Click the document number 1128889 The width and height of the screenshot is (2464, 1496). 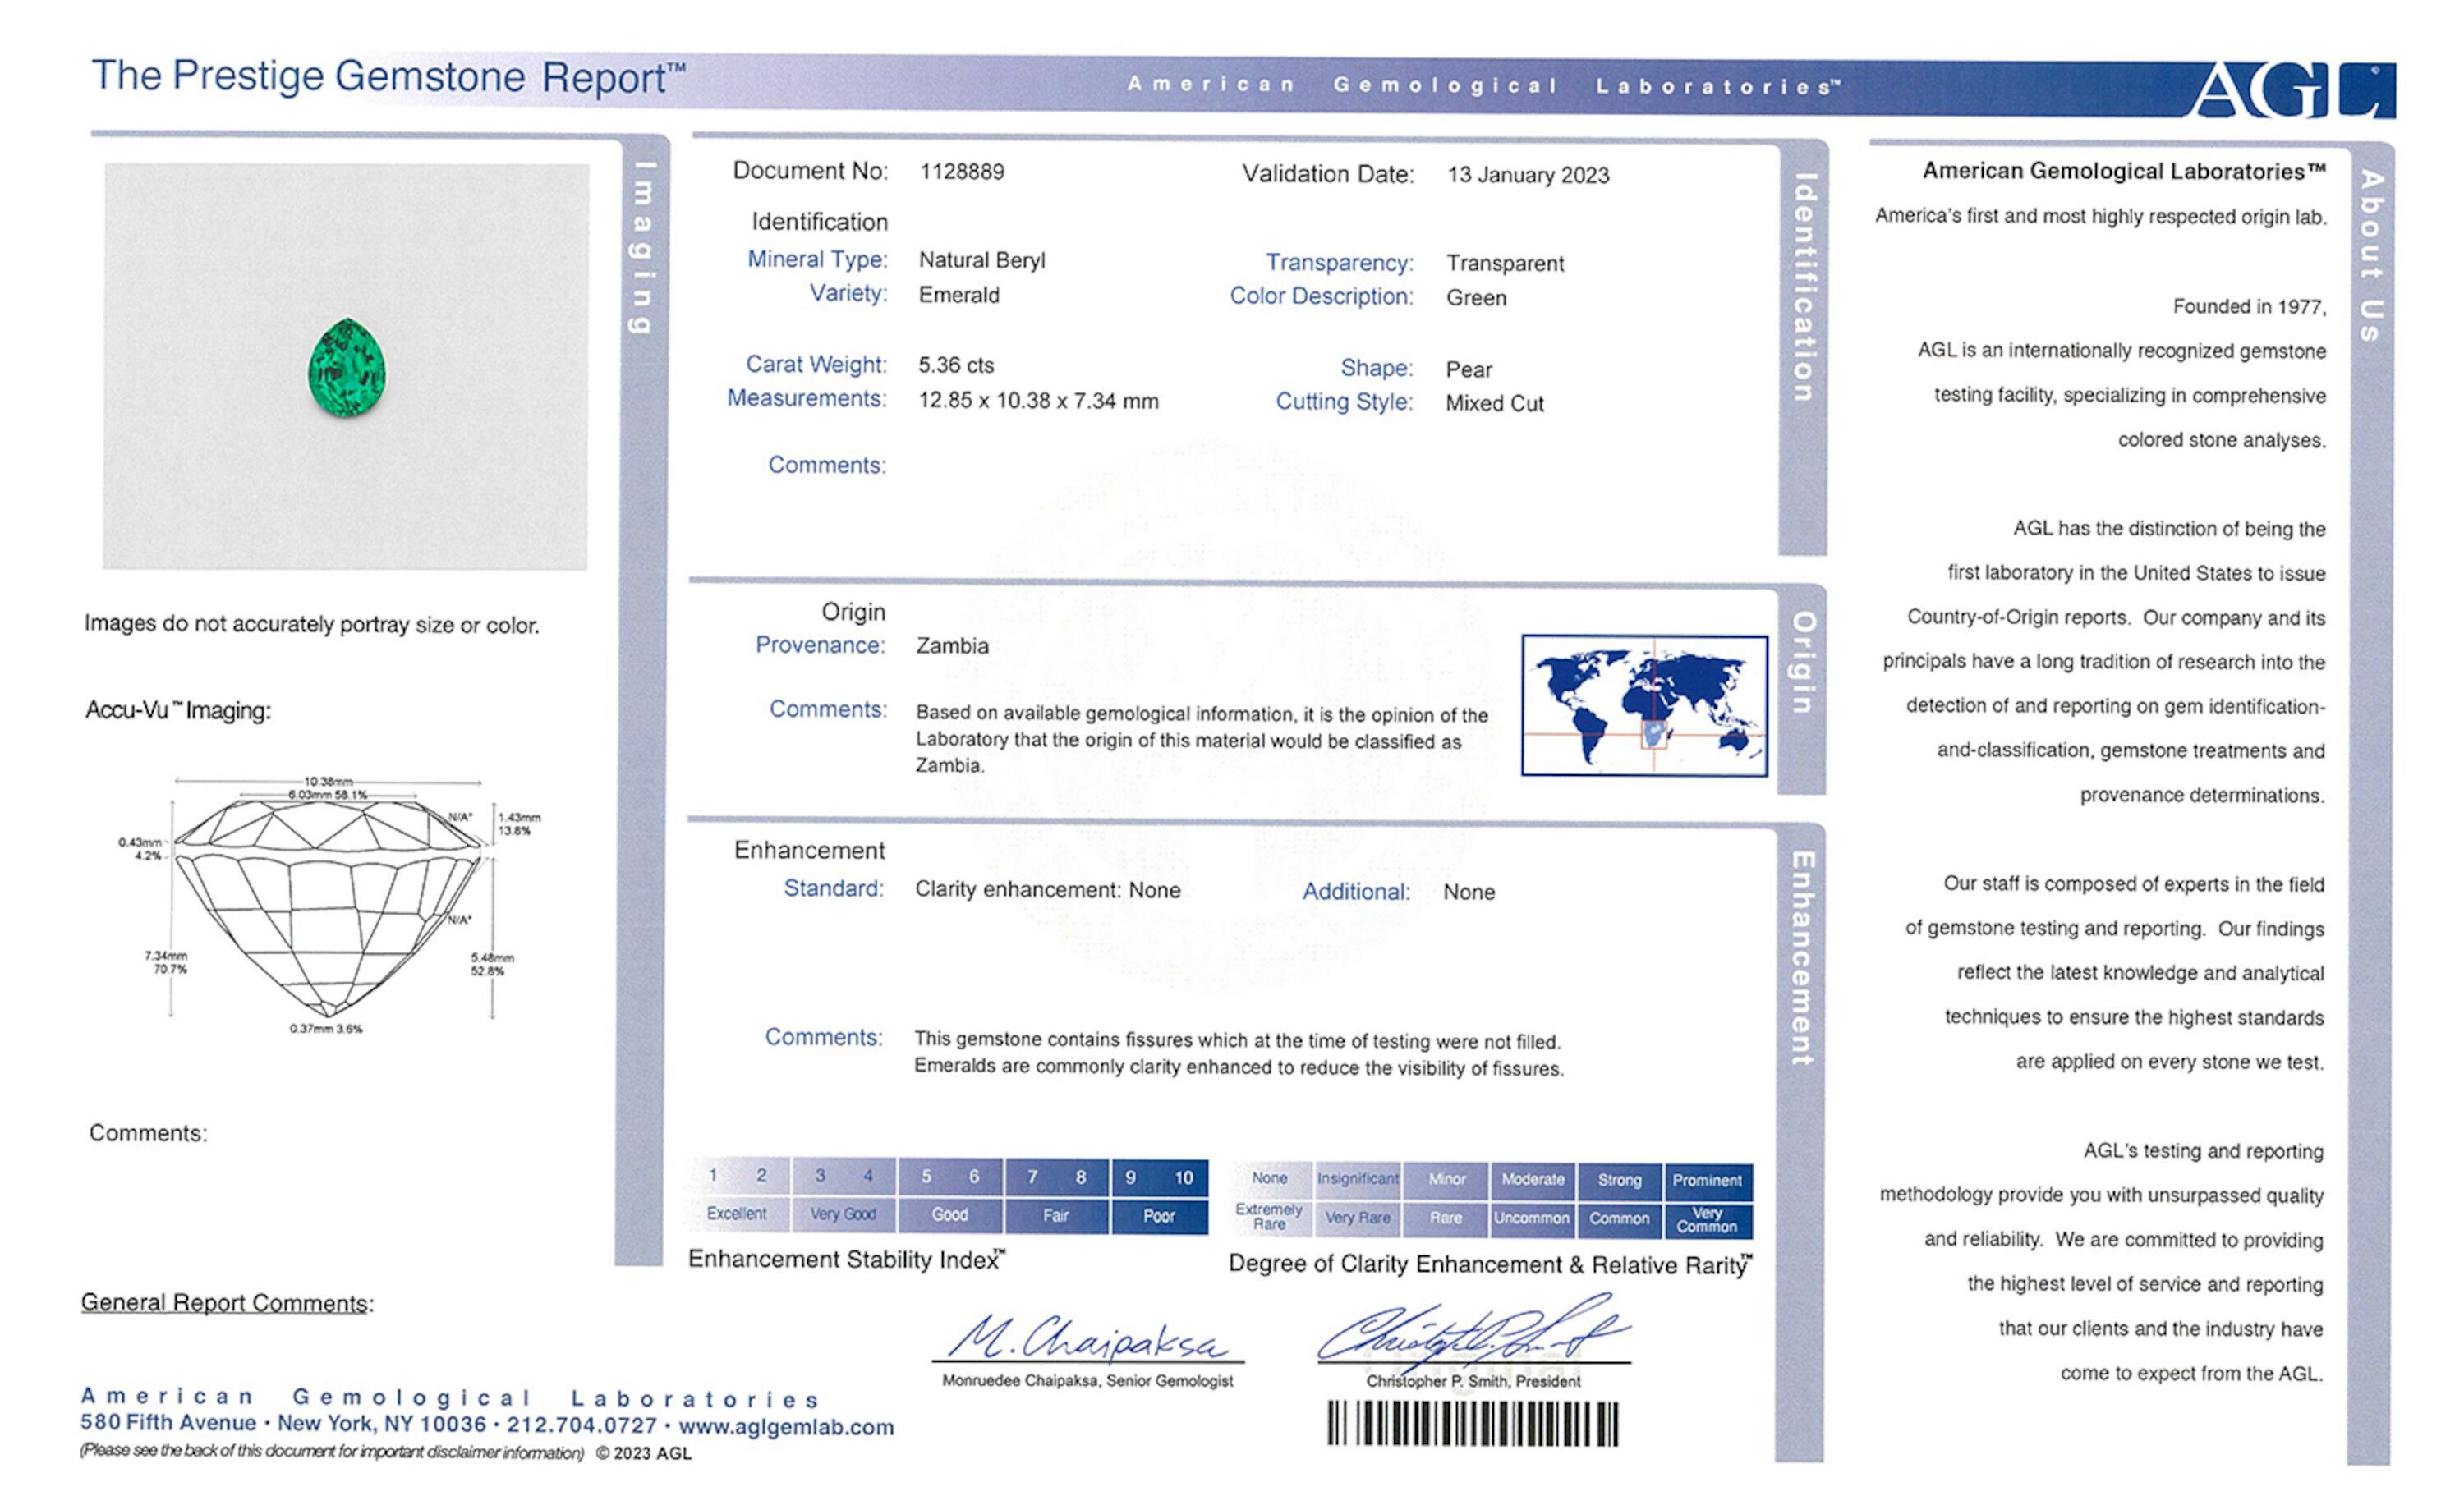coord(961,171)
